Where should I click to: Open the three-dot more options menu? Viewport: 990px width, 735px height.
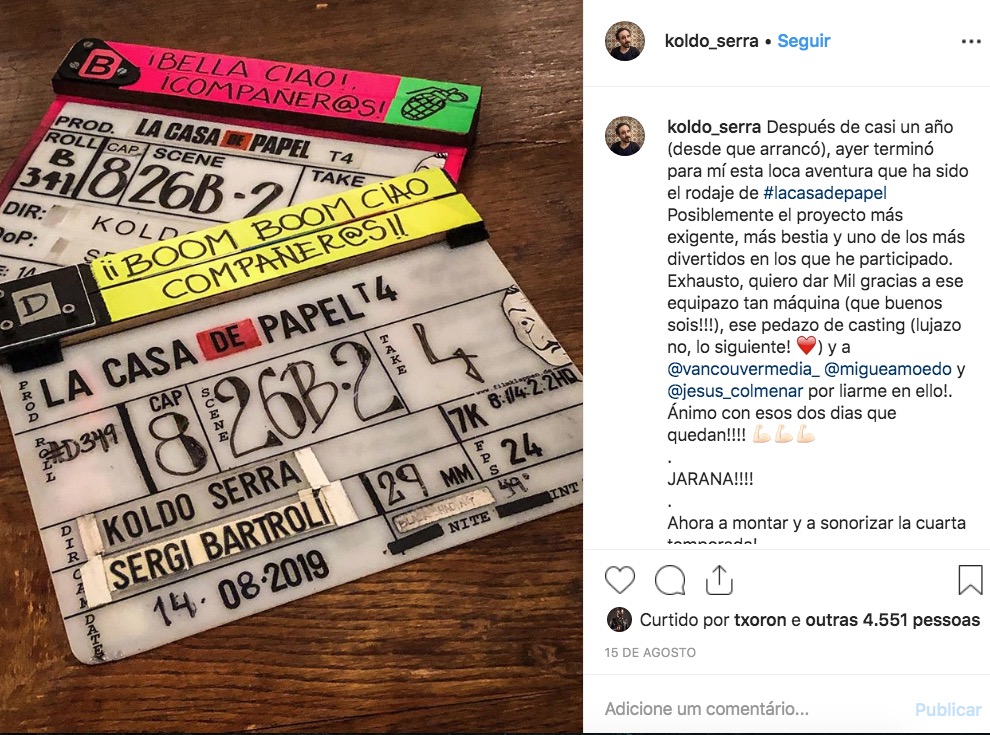click(x=970, y=42)
